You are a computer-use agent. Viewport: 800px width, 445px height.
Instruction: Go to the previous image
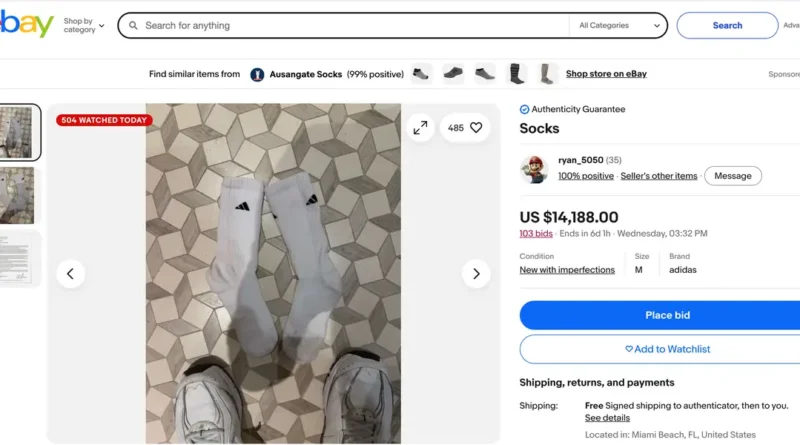70,274
